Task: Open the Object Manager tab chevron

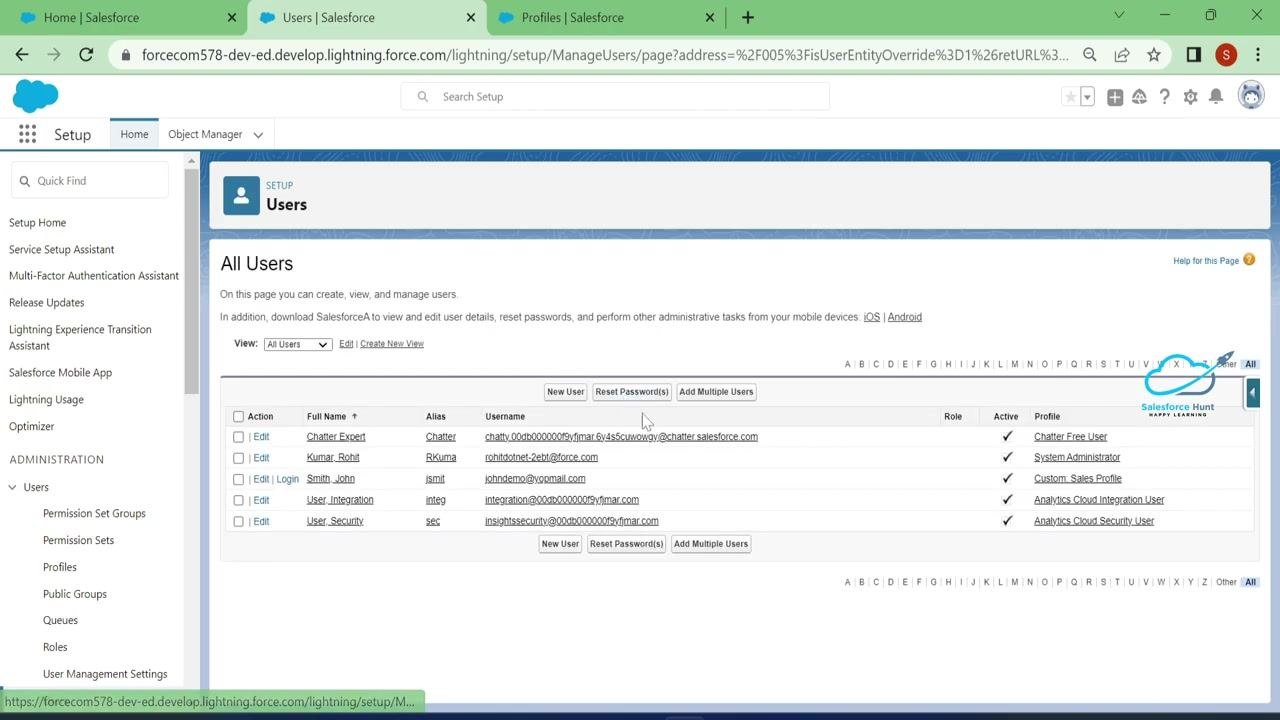Action: click(258, 135)
